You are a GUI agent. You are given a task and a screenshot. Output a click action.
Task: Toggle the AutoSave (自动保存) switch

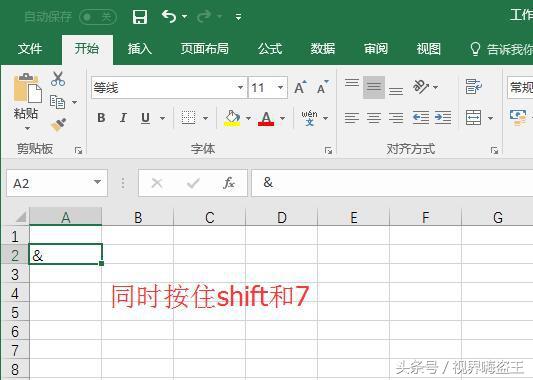[x=98, y=17]
